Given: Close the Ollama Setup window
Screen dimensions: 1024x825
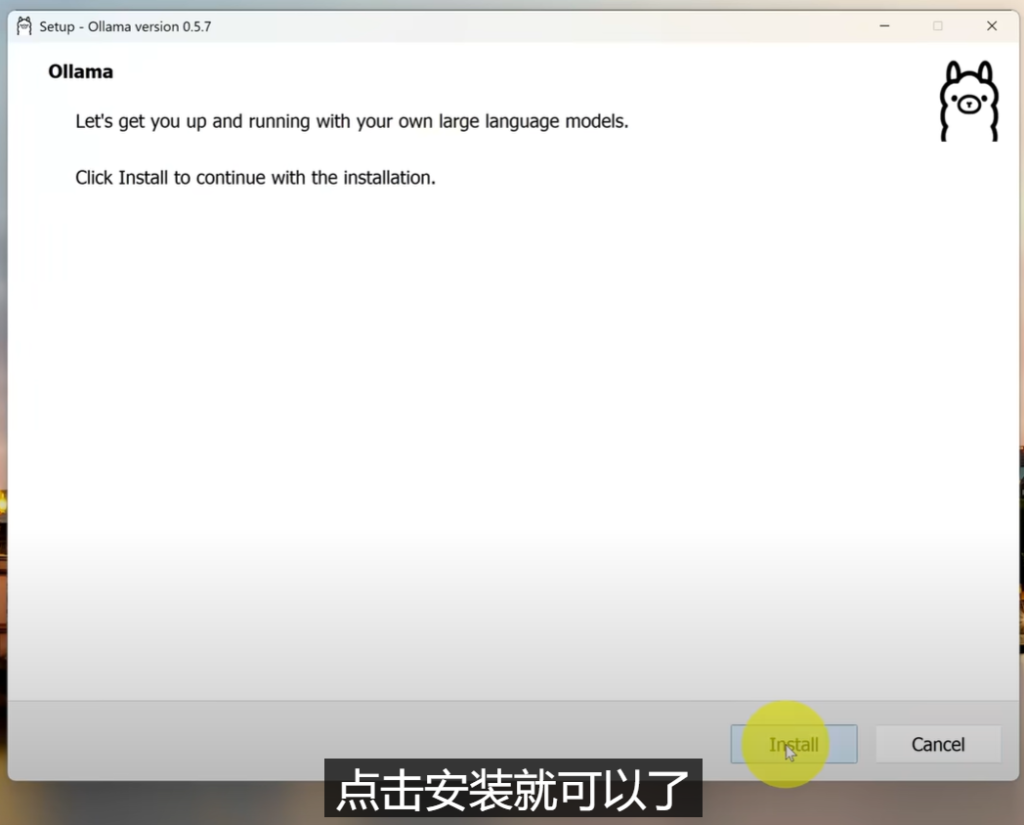Looking at the screenshot, I should tap(991, 26).
